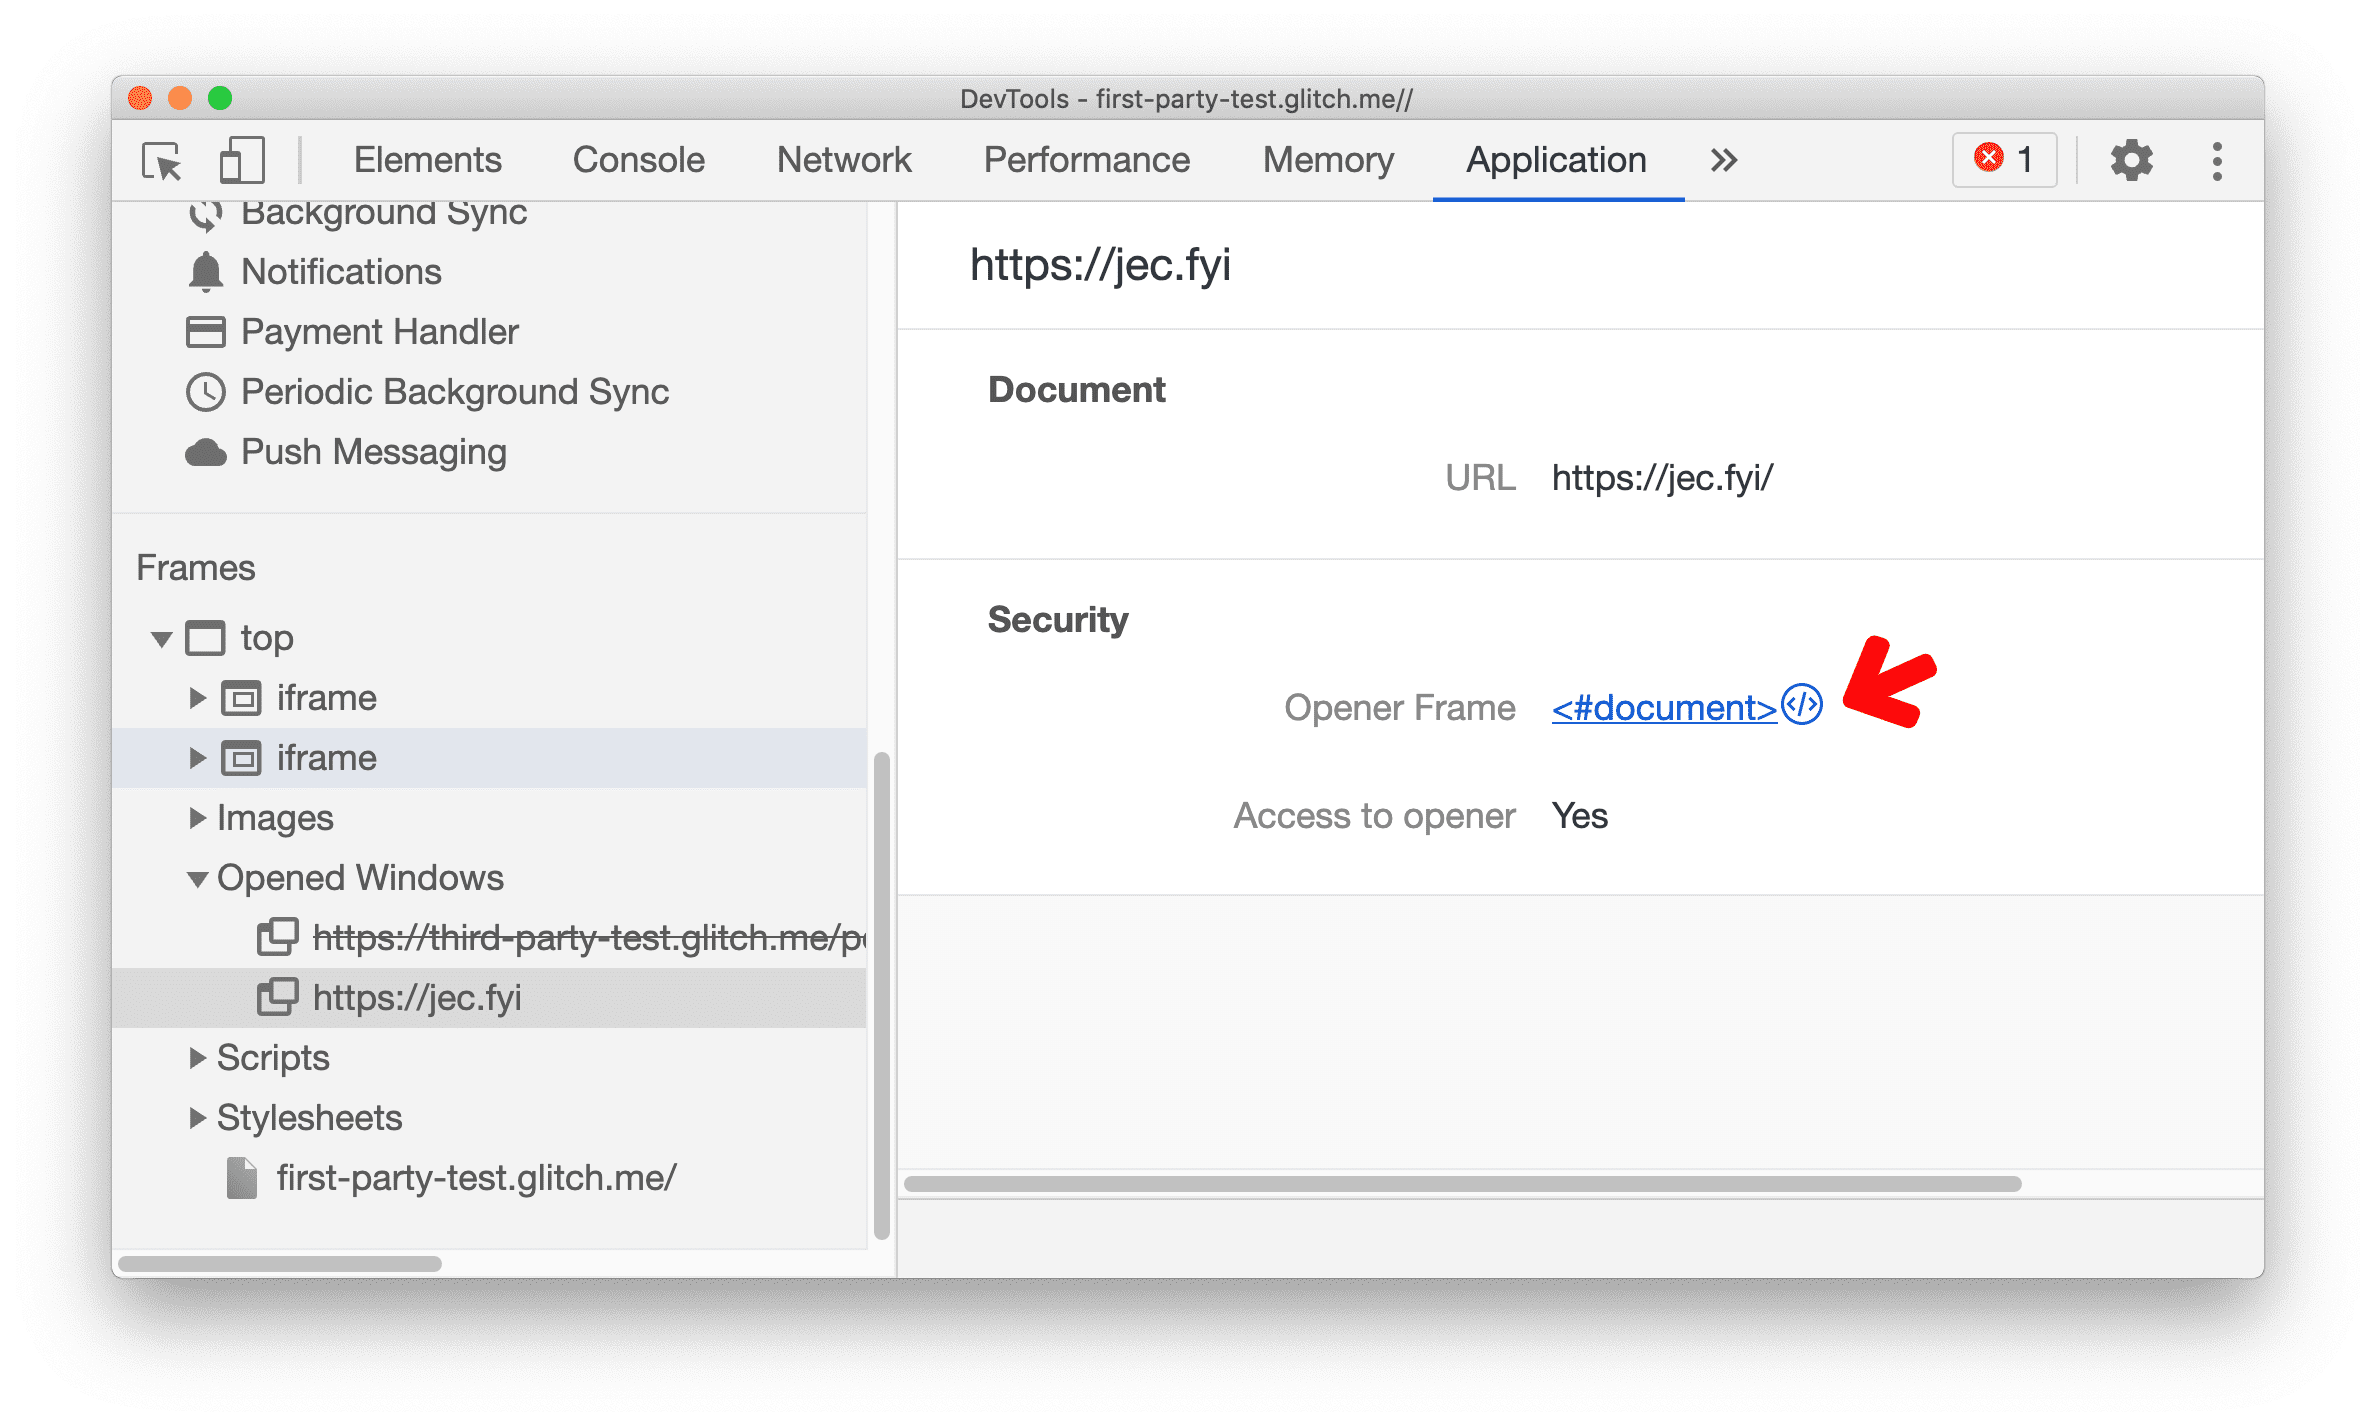Expand the top frame tree item

coord(156,638)
